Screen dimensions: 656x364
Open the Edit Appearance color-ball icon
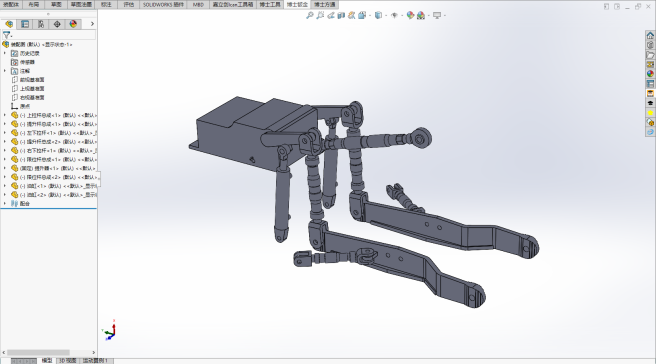coord(410,15)
